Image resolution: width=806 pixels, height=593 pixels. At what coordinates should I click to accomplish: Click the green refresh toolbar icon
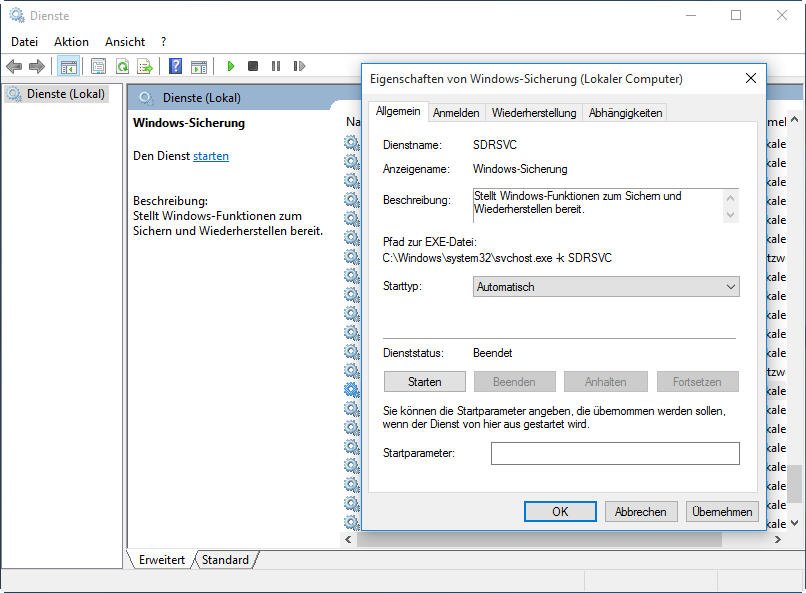point(122,67)
